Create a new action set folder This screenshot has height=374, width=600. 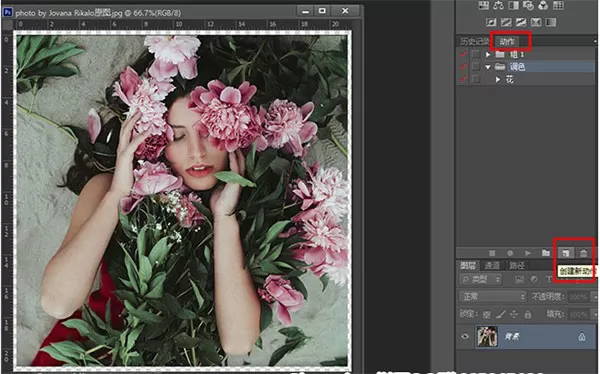tap(546, 253)
